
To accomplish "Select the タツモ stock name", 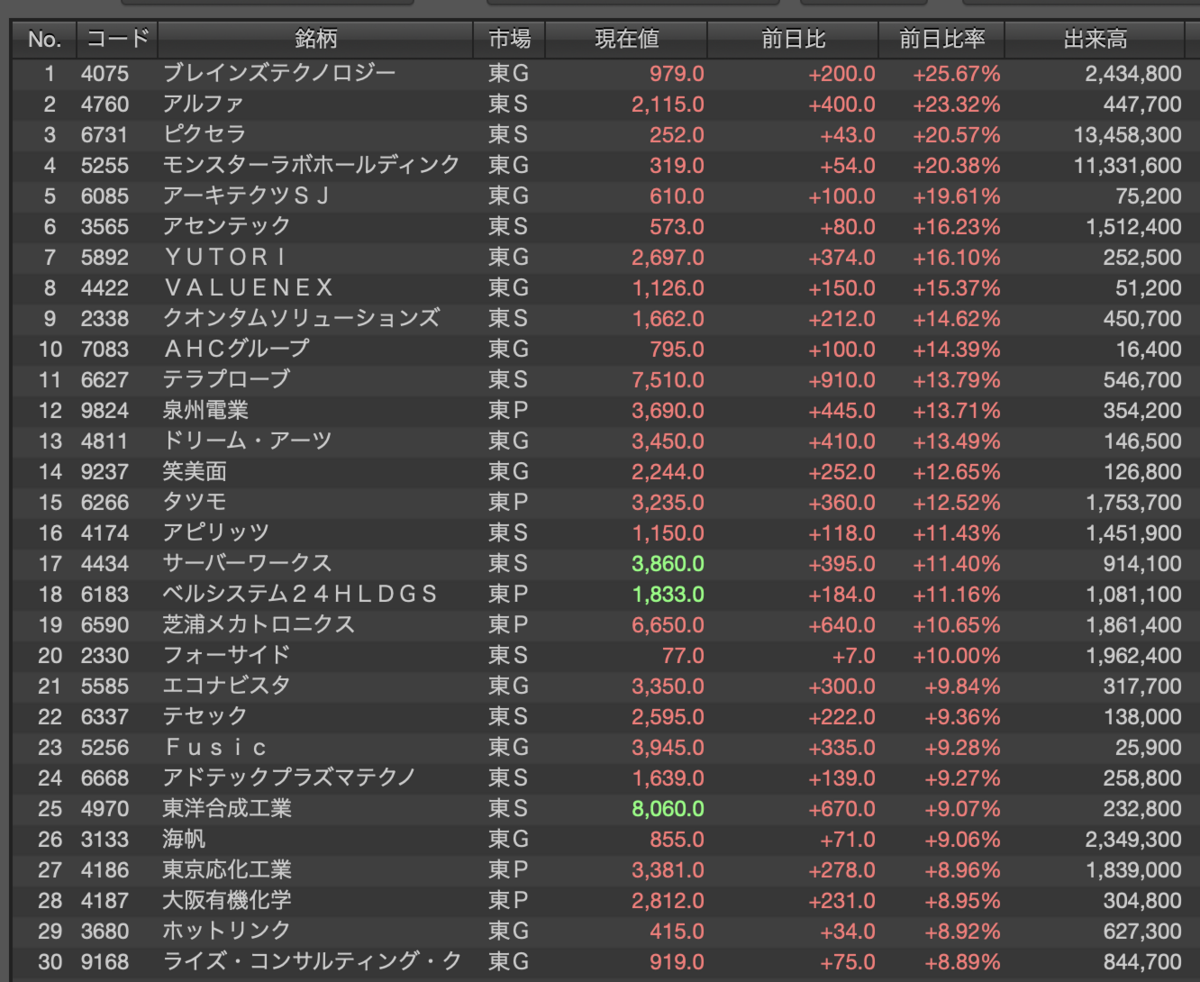I will tap(194, 502).
